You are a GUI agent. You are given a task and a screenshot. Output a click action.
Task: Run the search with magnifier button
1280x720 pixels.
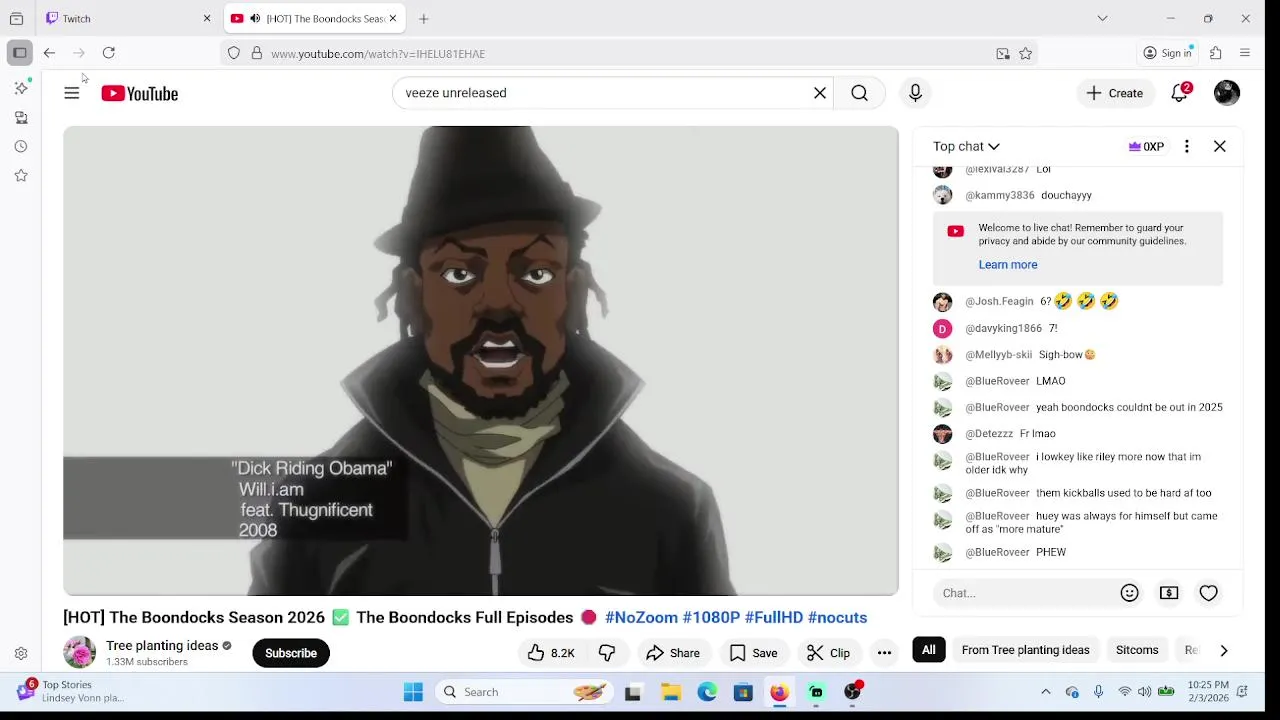859,93
